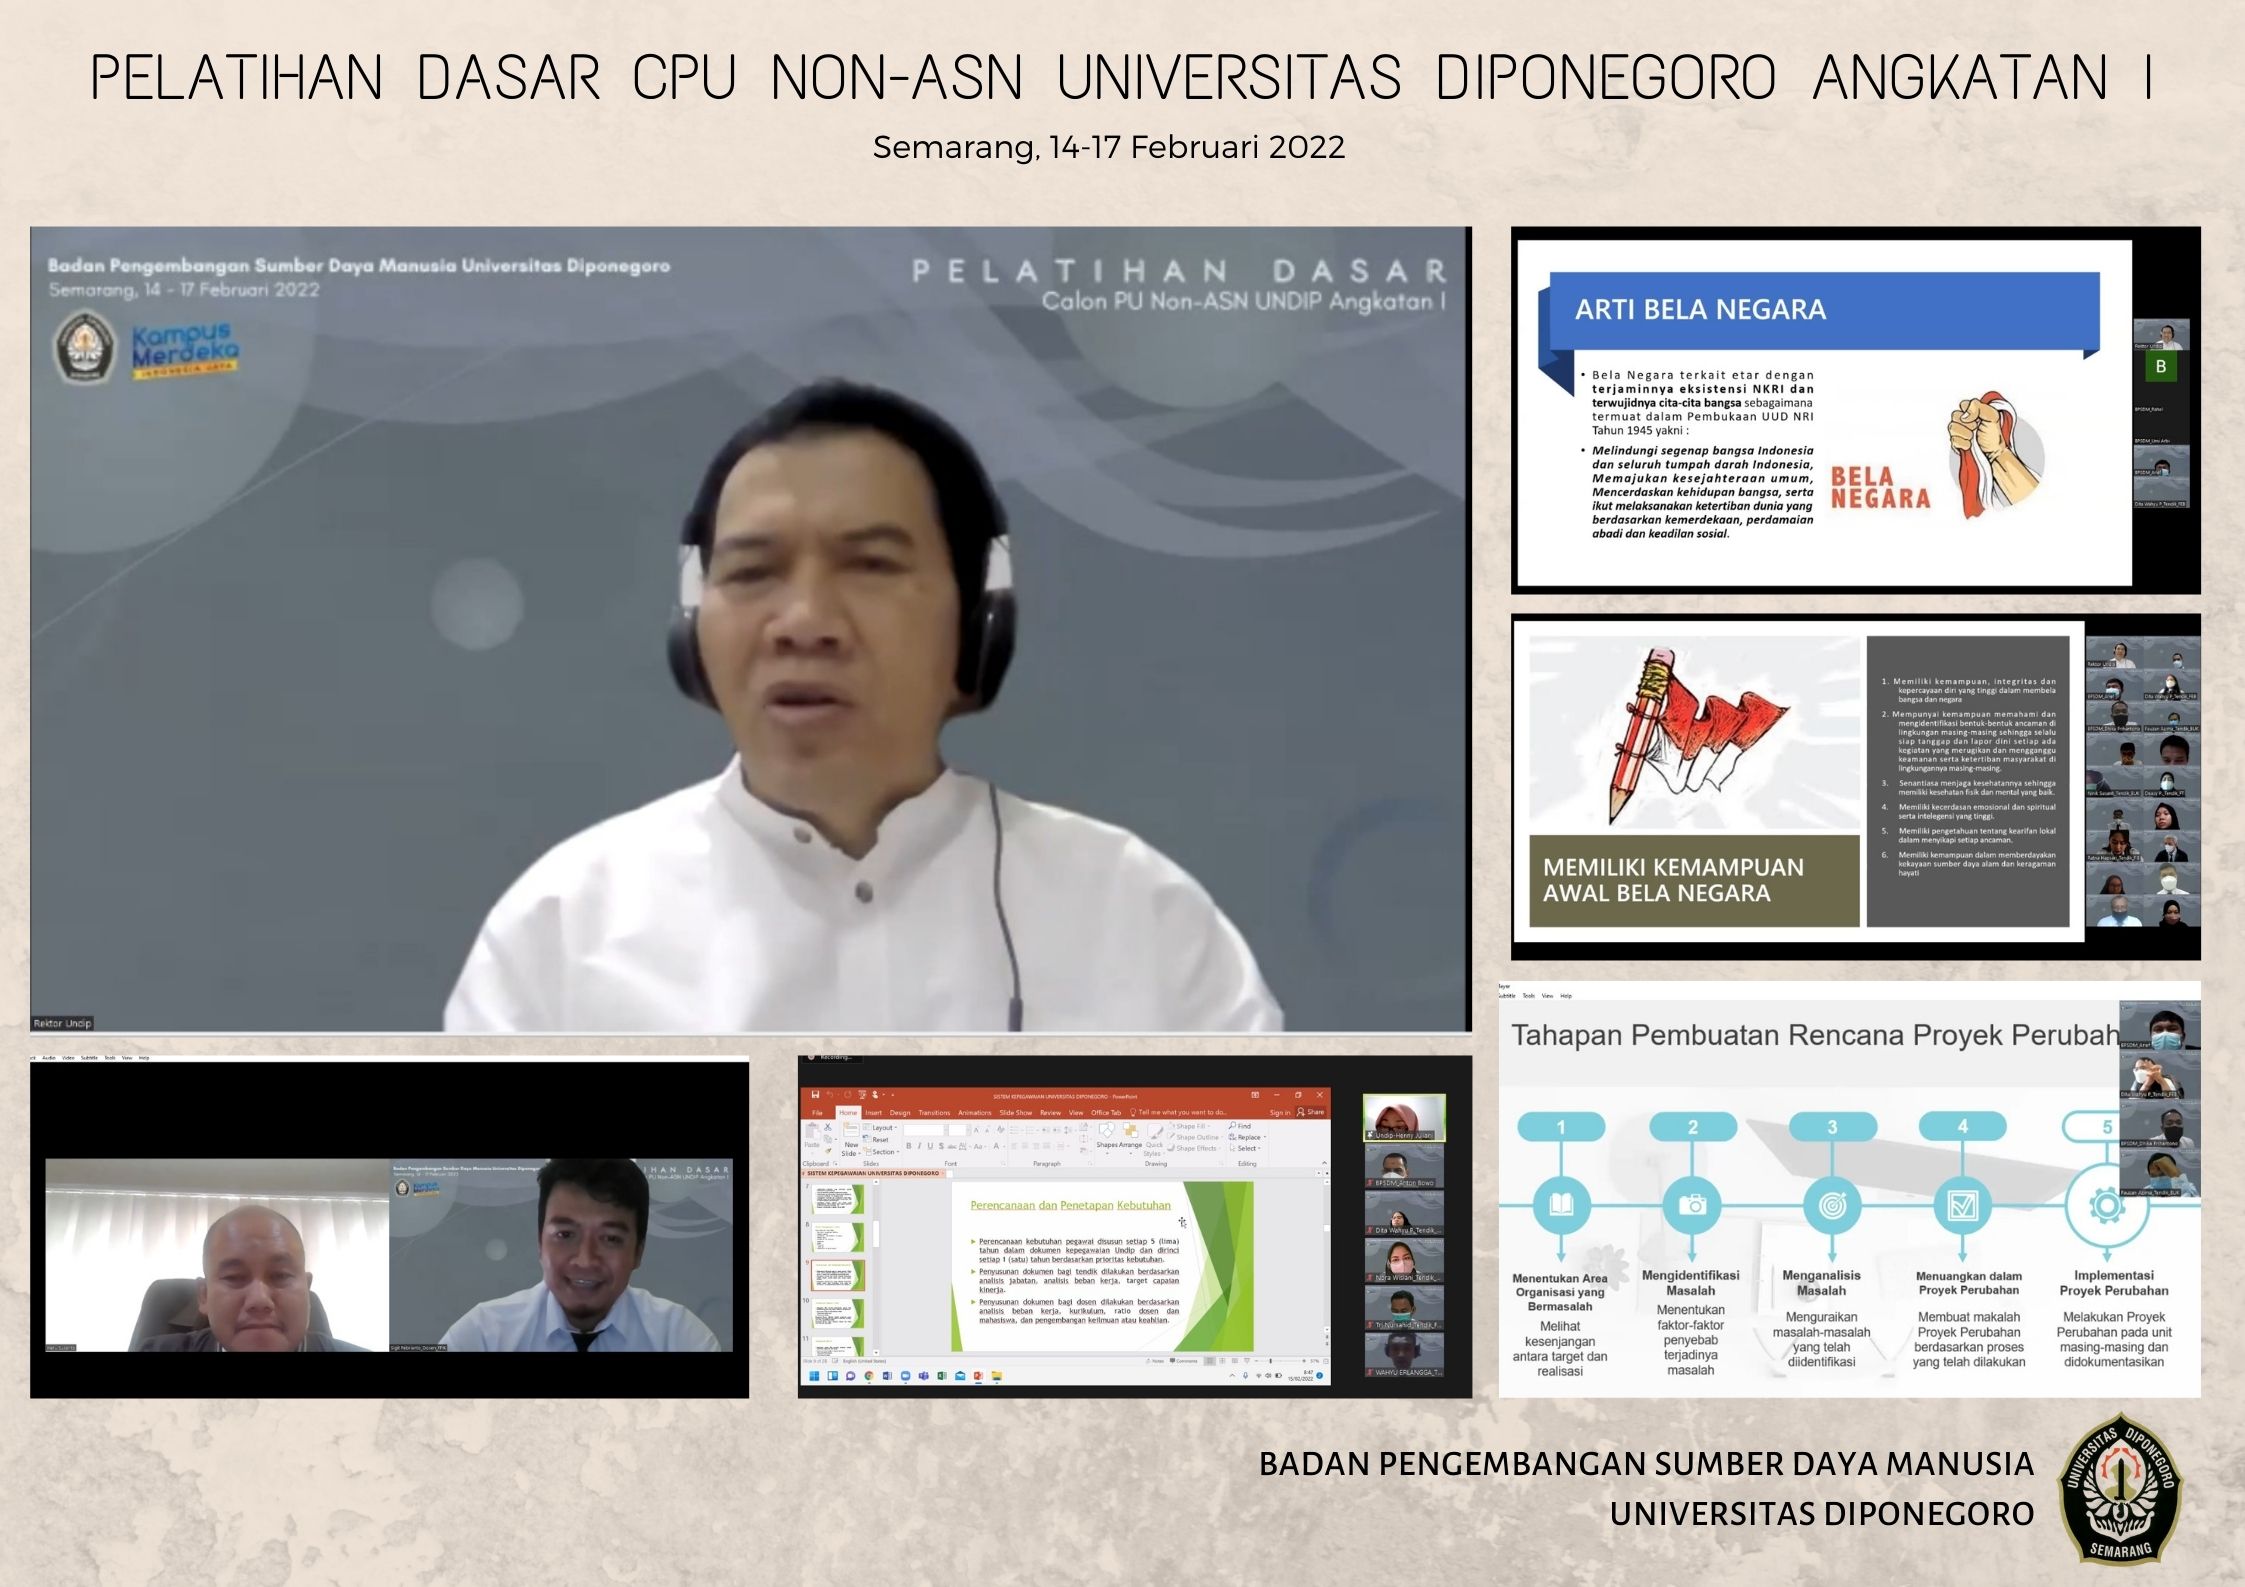Click the SISTEM KEPEGAWAIAN UNIVERSITAS DIPONEGORO document tab
This screenshot has width=2245, height=1587.
(x=873, y=1173)
